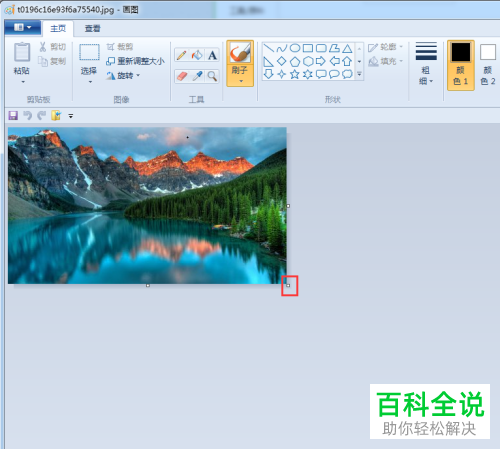Image resolution: width=500 pixels, height=449 pixels.
Task: Expand the 选择 (Select) dropdown arrow
Action: click(x=90, y=82)
